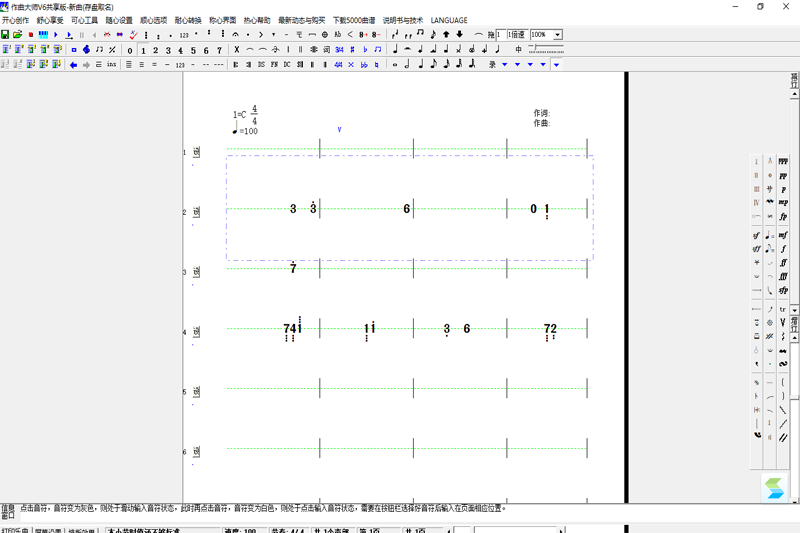Click the blue left arrow icon
This screenshot has width=800, height=533.
73,65
